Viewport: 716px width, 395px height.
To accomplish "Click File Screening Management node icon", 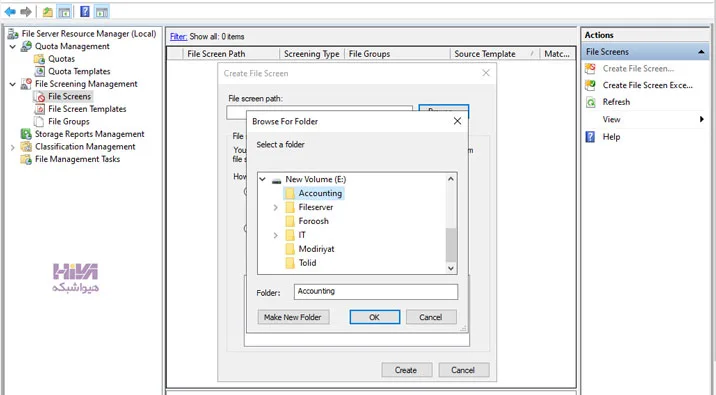I will pos(26,84).
